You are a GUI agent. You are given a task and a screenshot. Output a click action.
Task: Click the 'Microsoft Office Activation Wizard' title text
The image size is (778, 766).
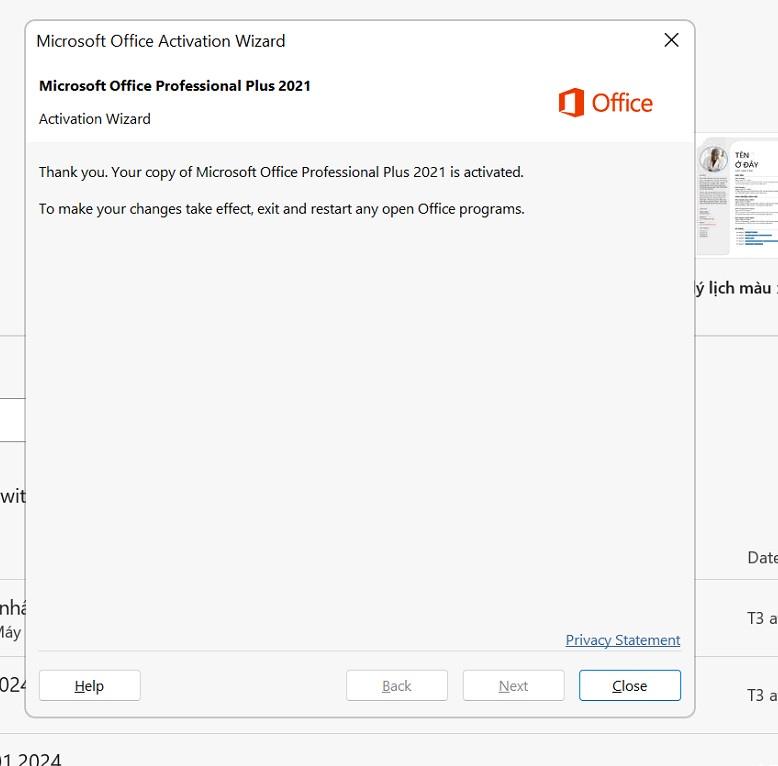161,41
